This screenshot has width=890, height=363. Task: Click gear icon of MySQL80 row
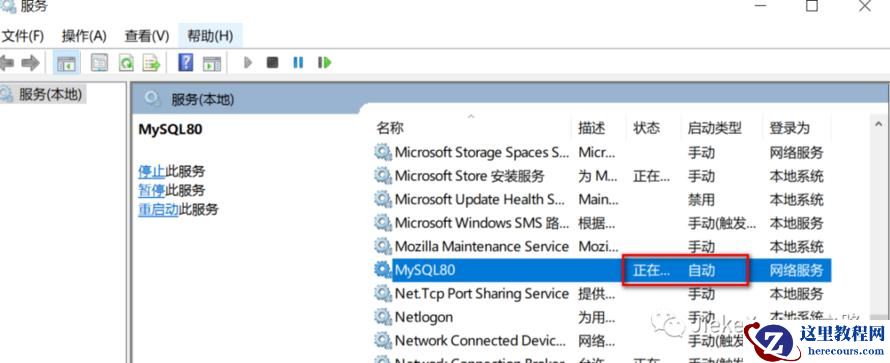click(383, 270)
